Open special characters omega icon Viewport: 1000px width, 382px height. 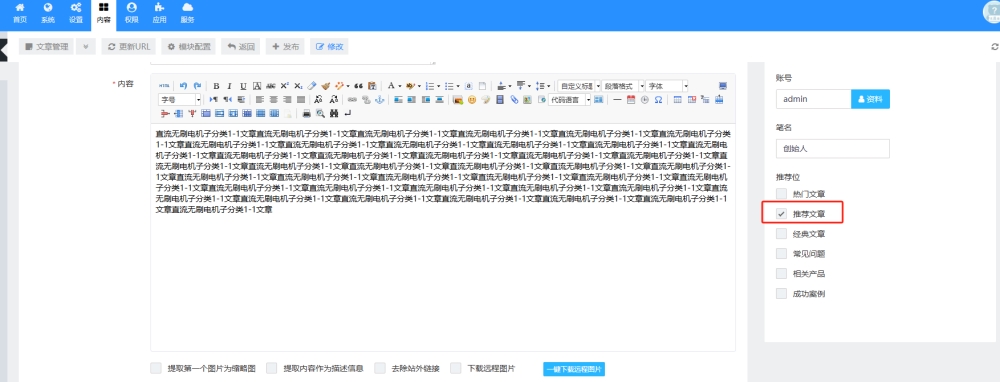(658, 99)
